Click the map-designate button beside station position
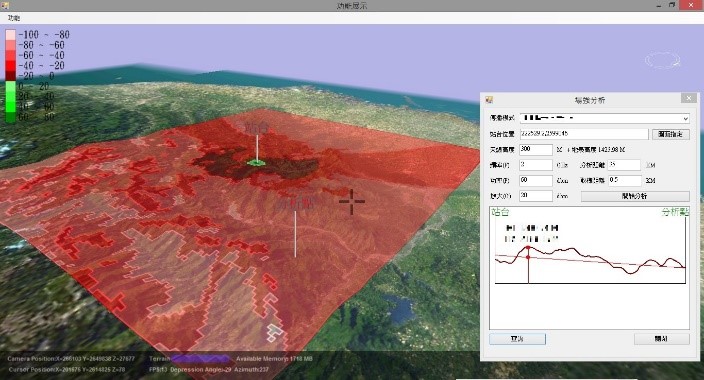The width and height of the screenshot is (704, 380). pos(670,134)
